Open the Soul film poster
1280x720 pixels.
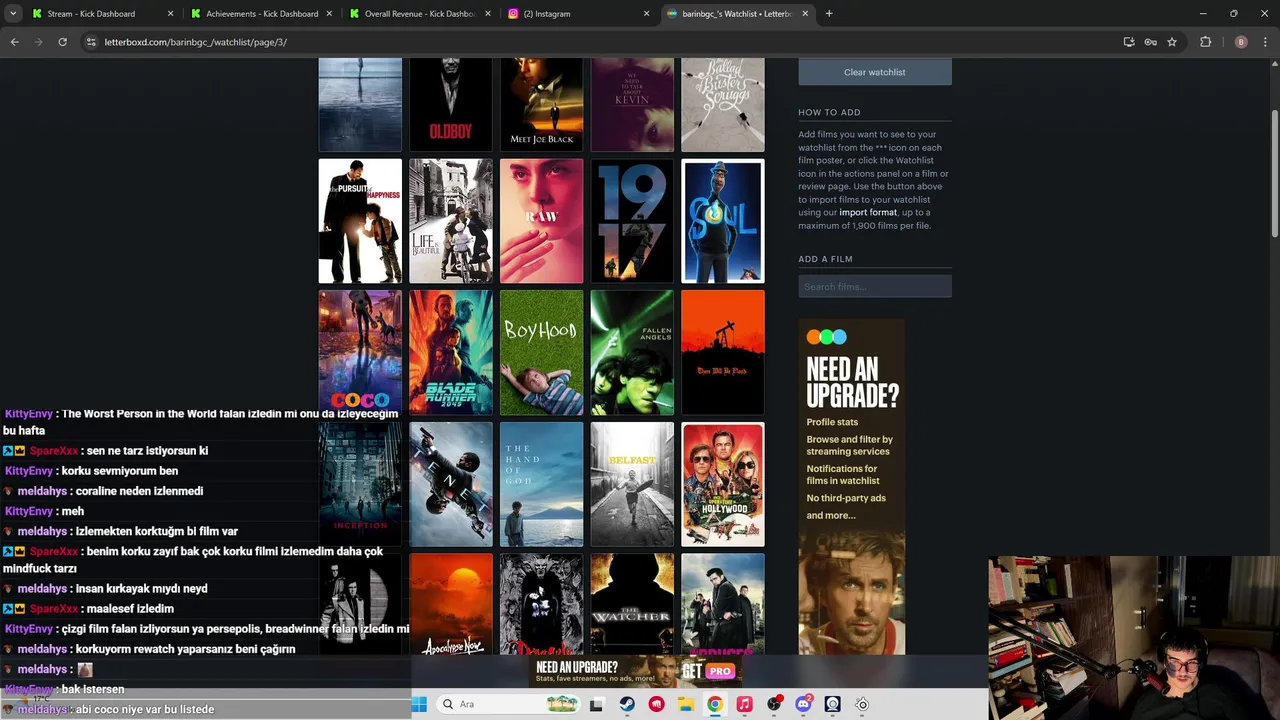point(722,221)
